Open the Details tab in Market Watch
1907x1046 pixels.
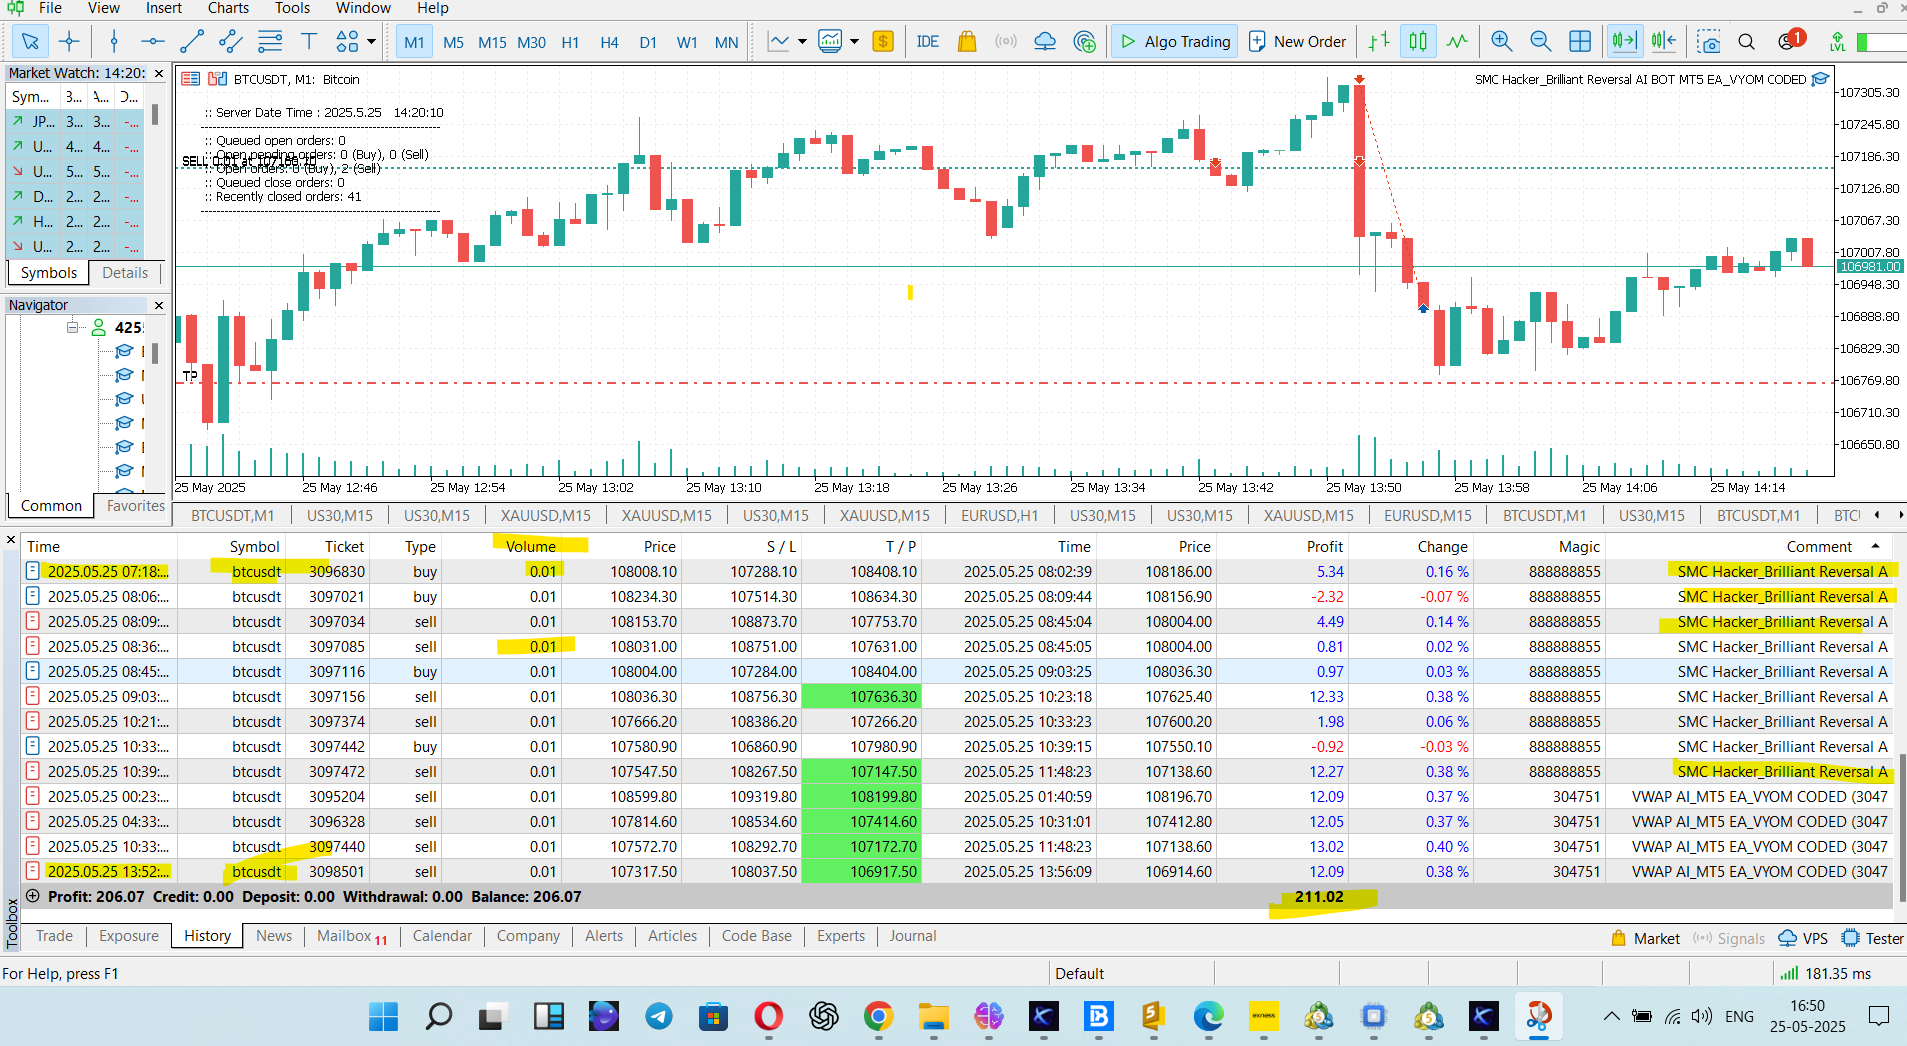click(x=125, y=273)
